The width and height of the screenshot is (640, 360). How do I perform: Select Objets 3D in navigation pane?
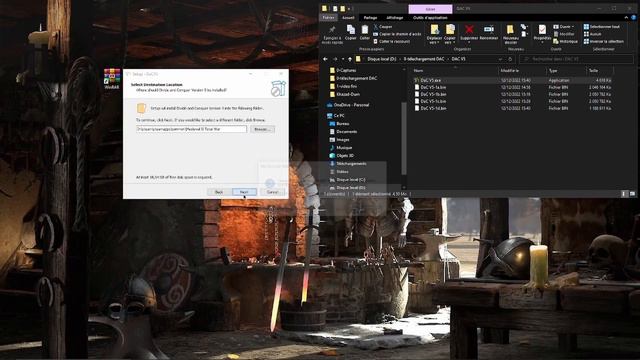pos(342,156)
